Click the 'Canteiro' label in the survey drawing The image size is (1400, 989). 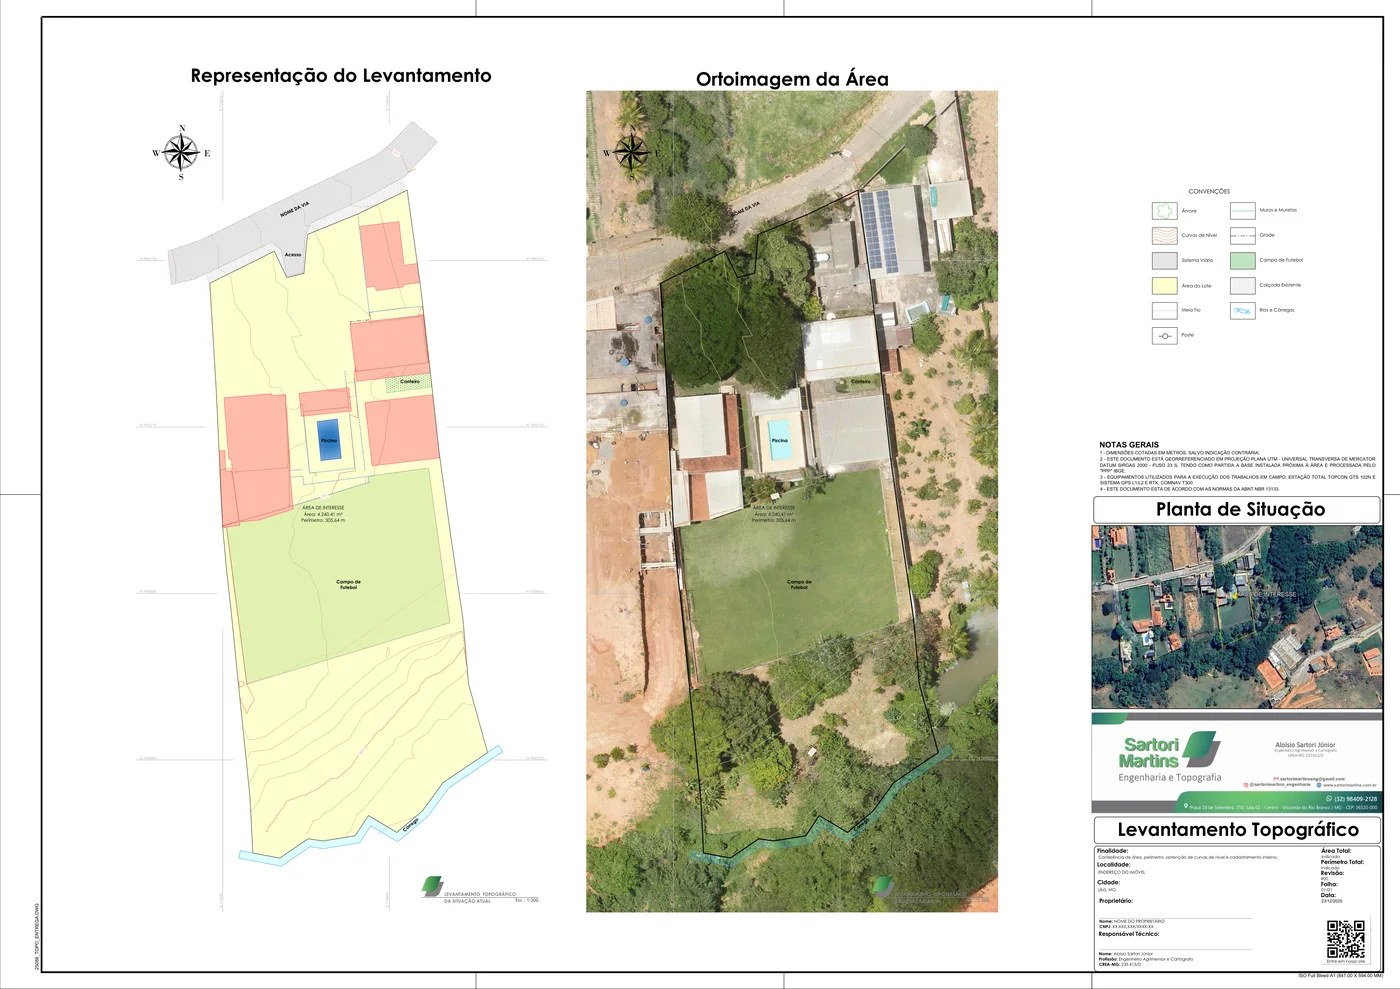[410, 382]
